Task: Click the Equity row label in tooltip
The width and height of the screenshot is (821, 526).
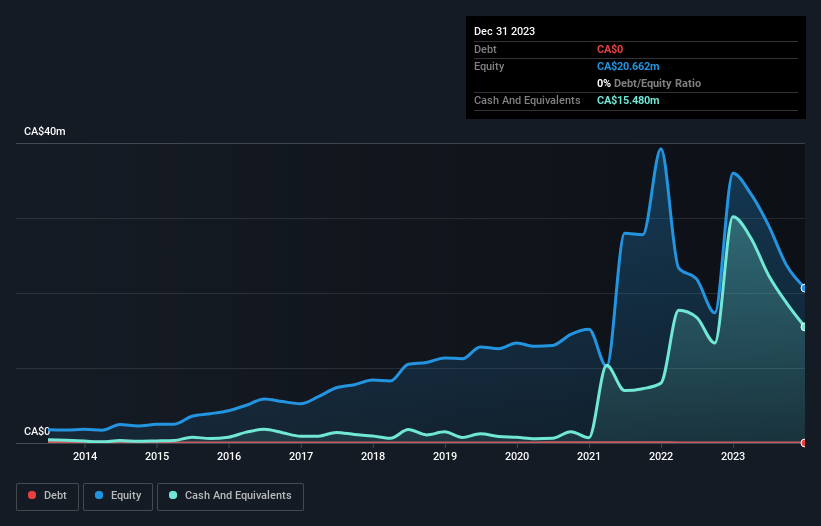Action: (x=489, y=66)
